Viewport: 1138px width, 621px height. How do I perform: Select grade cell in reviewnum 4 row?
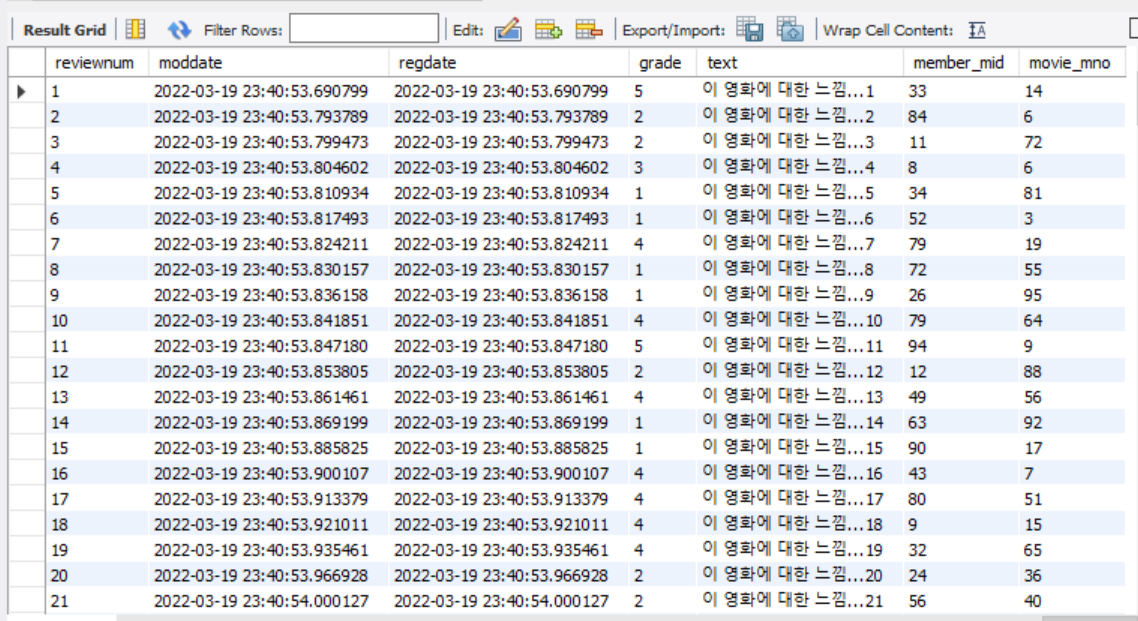[663, 168]
